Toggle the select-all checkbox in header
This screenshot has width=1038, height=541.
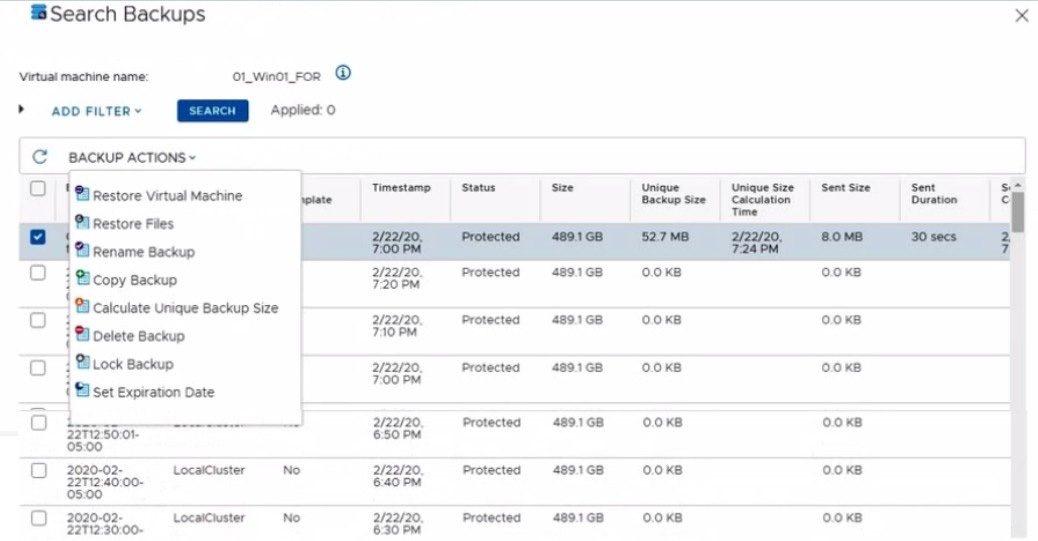coord(38,188)
